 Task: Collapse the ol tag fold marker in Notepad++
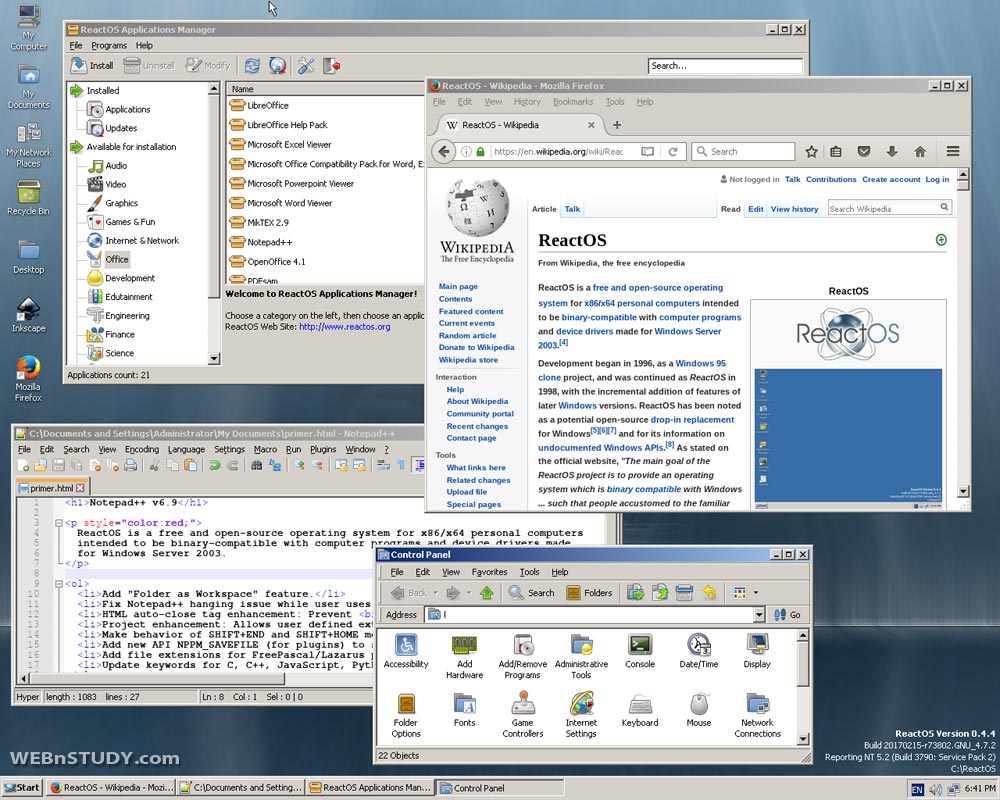pyautogui.click(x=59, y=584)
